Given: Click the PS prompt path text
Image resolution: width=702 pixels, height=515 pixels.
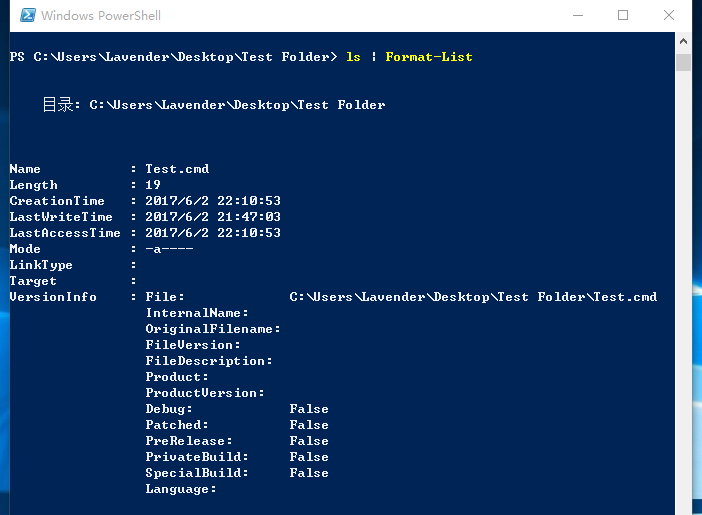Looking at the screenshot, I should pyautogui.click(x=173, y=57).
